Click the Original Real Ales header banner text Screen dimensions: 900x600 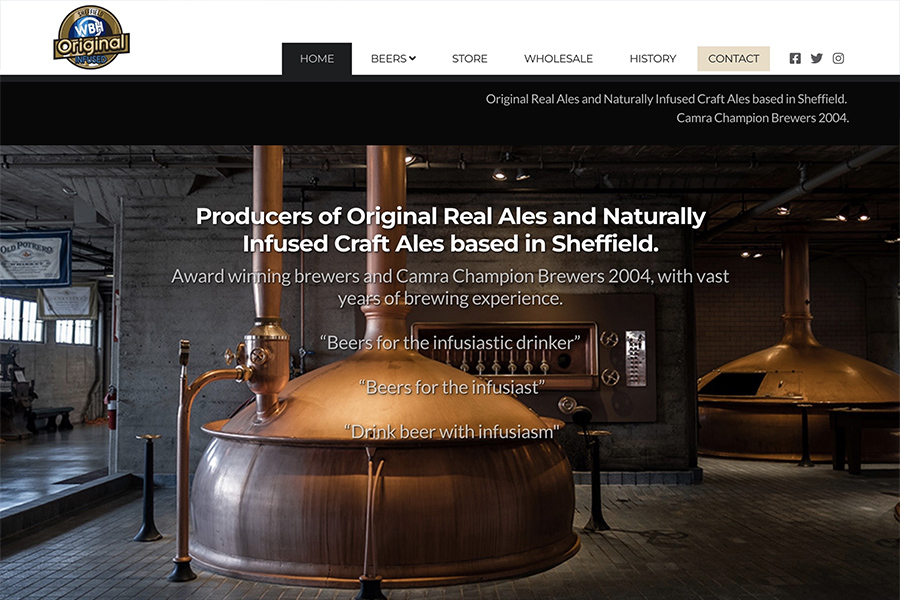(x=666, y=99)
